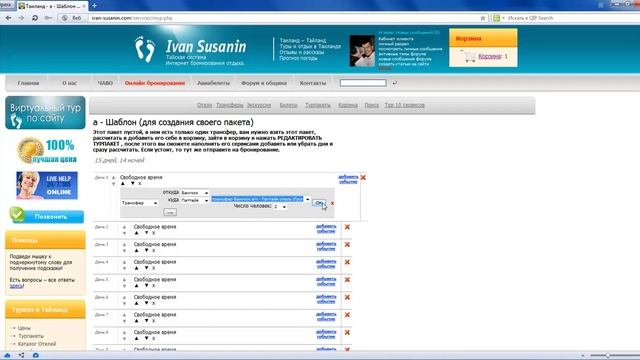Click the site search box in nav bar
640x360 pixels.
tap(363, 83)
